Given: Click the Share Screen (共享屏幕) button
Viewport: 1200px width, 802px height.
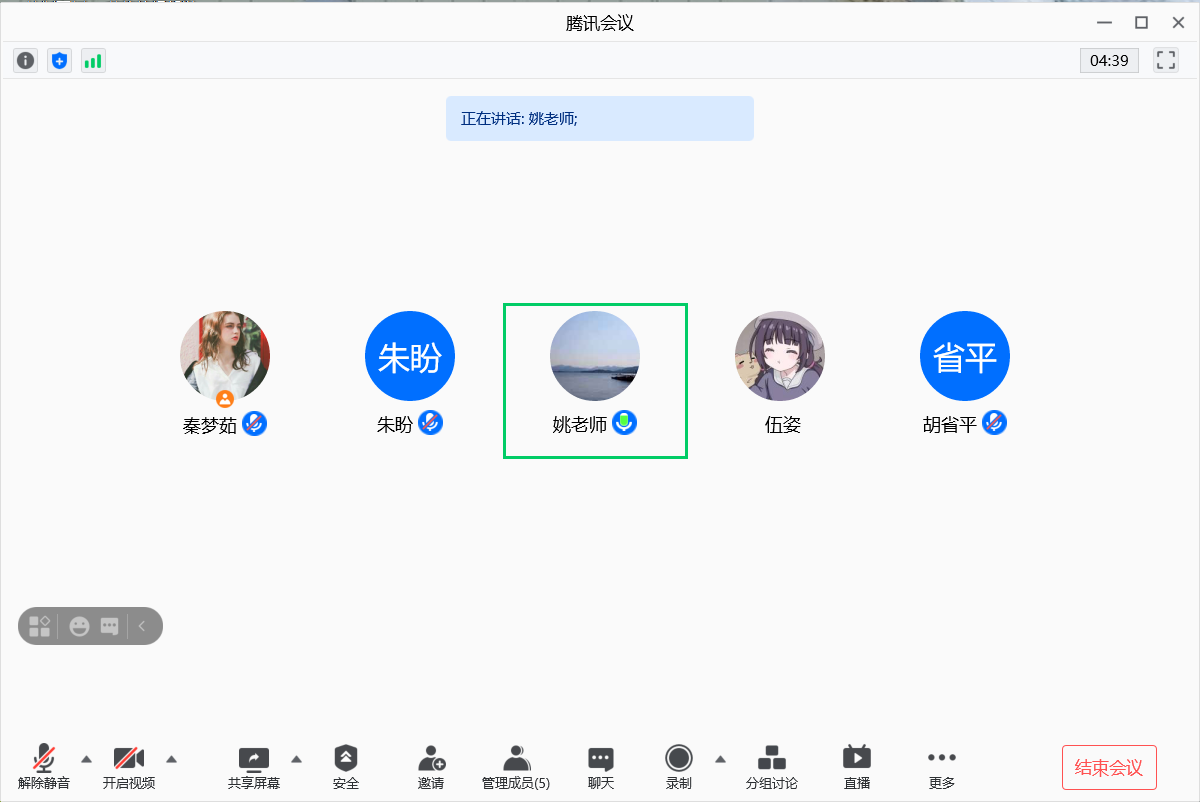Looking at the screenshot, I should [254, 767].
